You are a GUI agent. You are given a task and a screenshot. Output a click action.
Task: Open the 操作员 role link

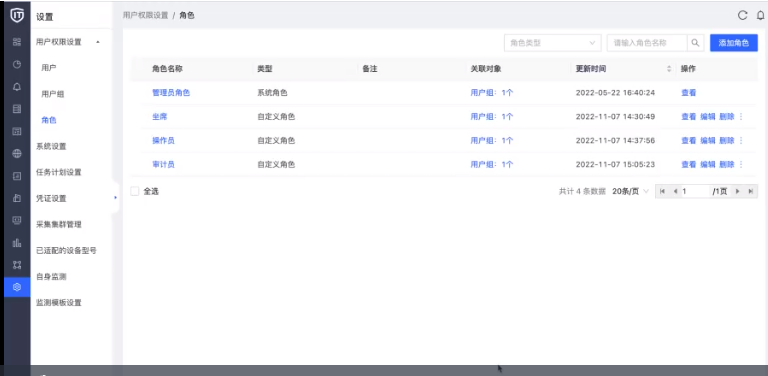[x=163, y=141]
